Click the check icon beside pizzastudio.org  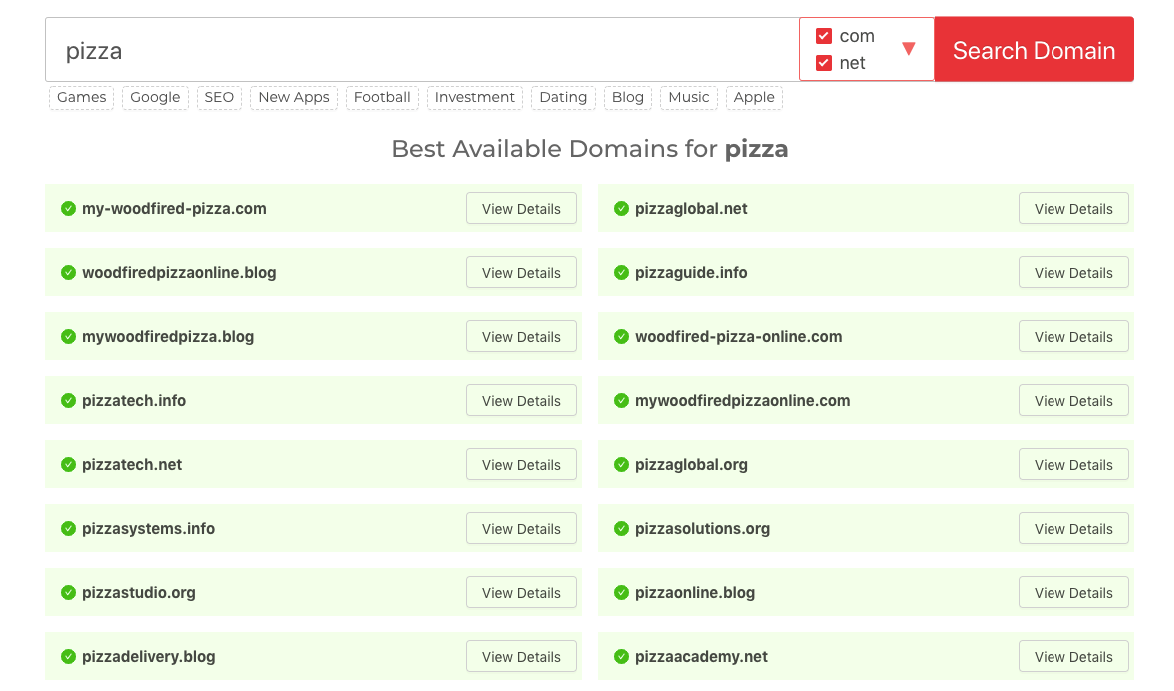[x=68, y=592]
